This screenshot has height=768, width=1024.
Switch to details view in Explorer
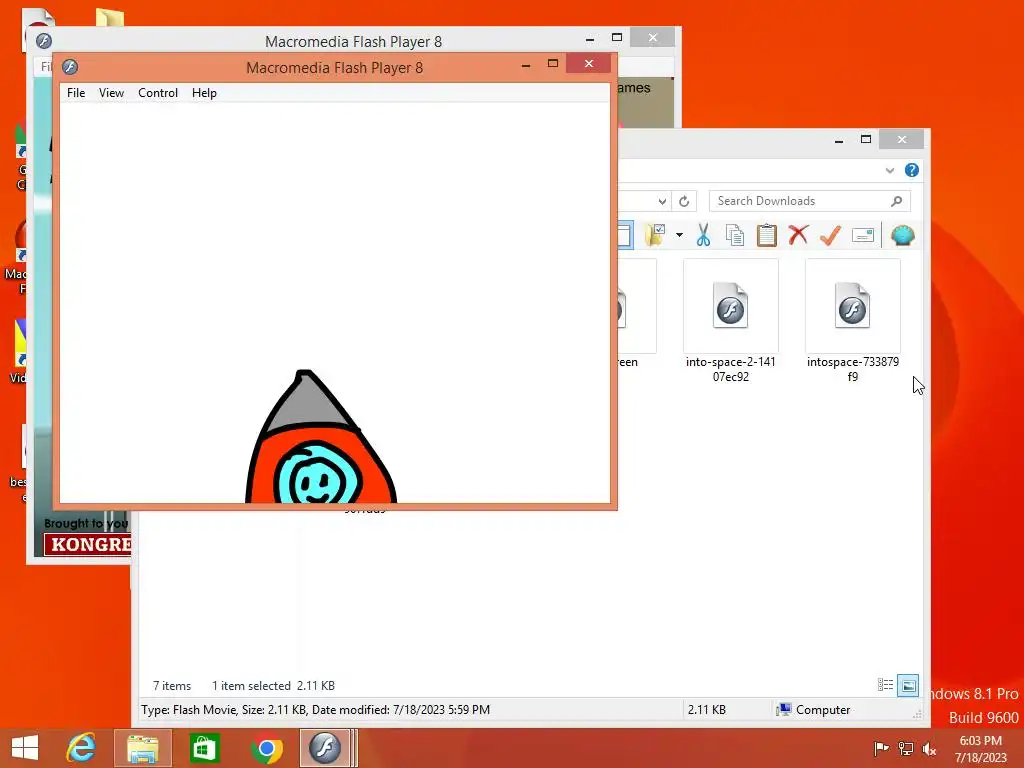(886, 685)
